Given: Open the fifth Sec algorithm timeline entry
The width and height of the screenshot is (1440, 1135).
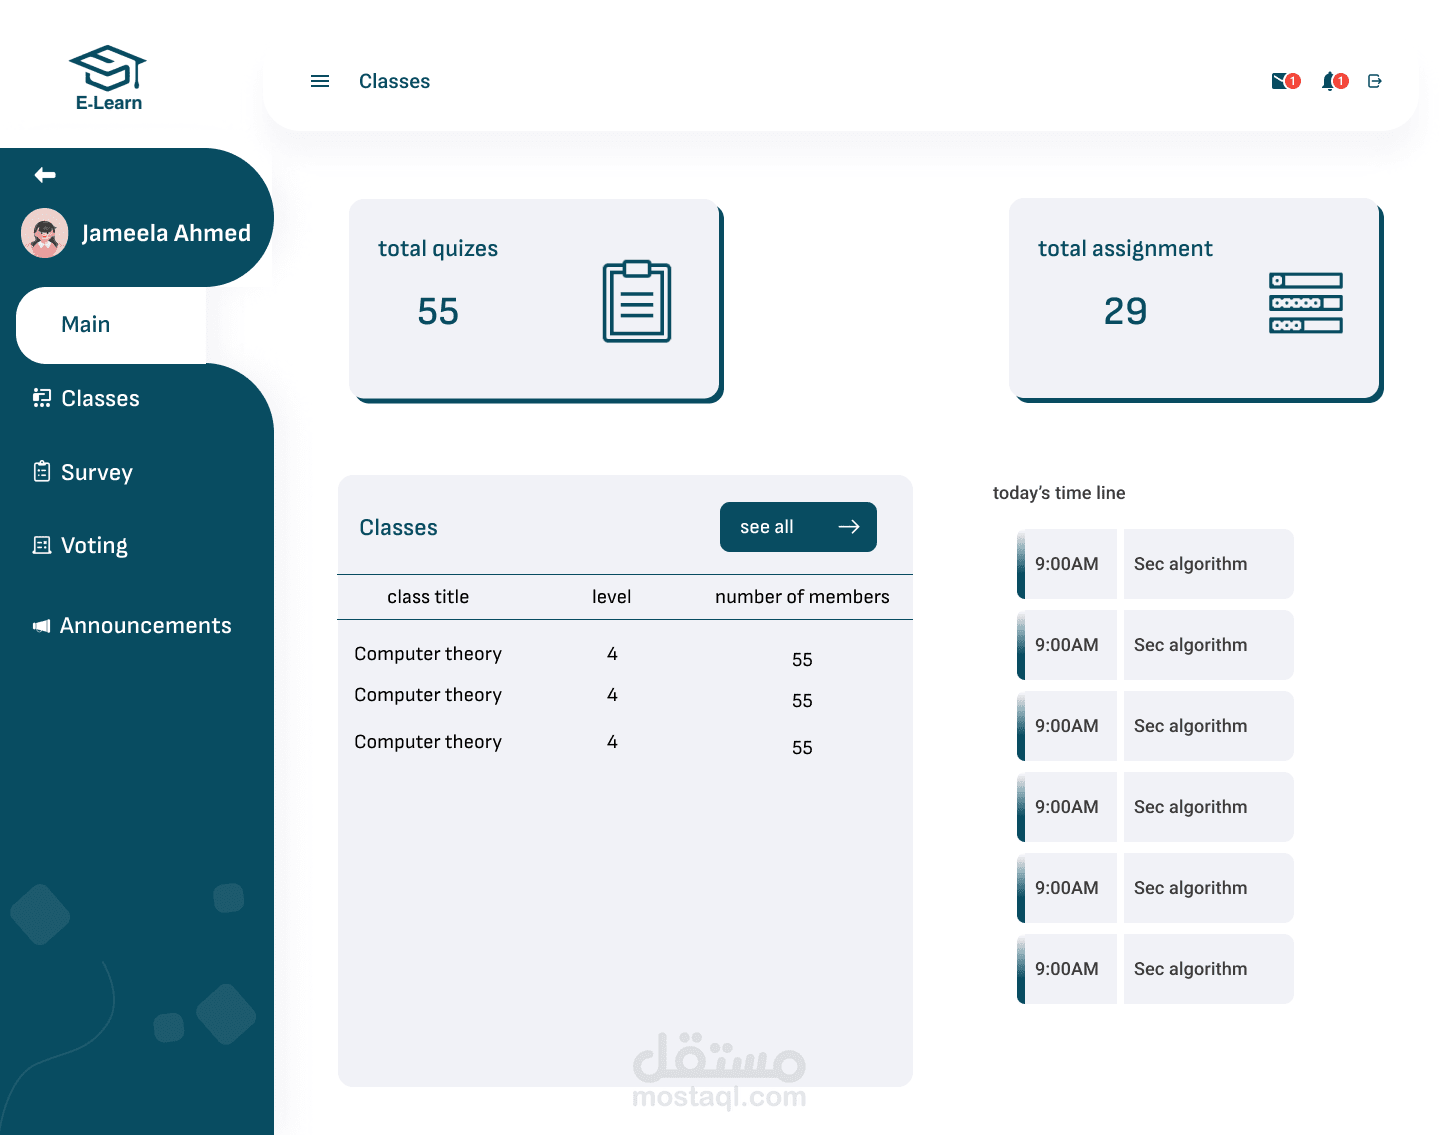Looking at the screenshot, I should [x=1208, y=888].
